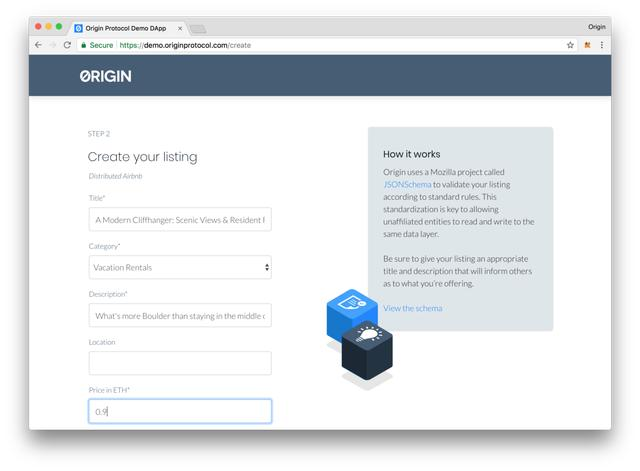Click the ORIGIN logo in the header
The width and height of the screenshot is (640, 471).
[x=106, y=76]
